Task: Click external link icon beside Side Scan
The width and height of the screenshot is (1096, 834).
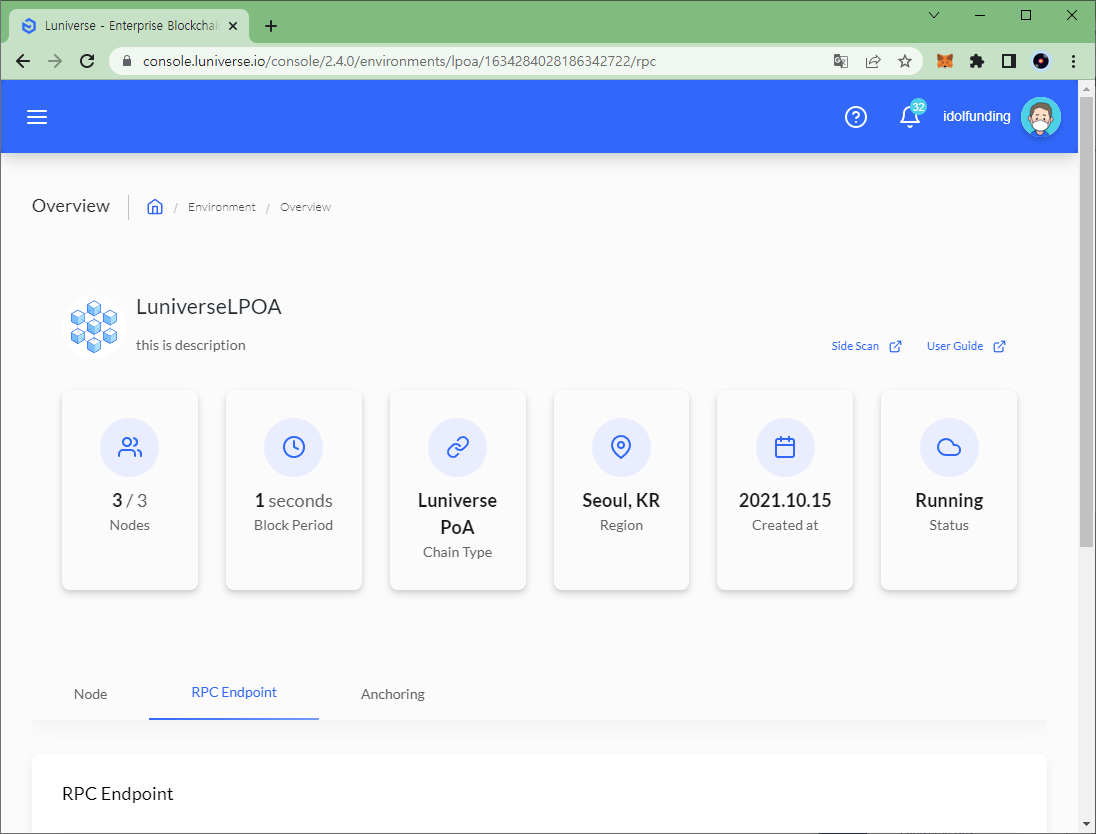Action: [x=895, y=346]
